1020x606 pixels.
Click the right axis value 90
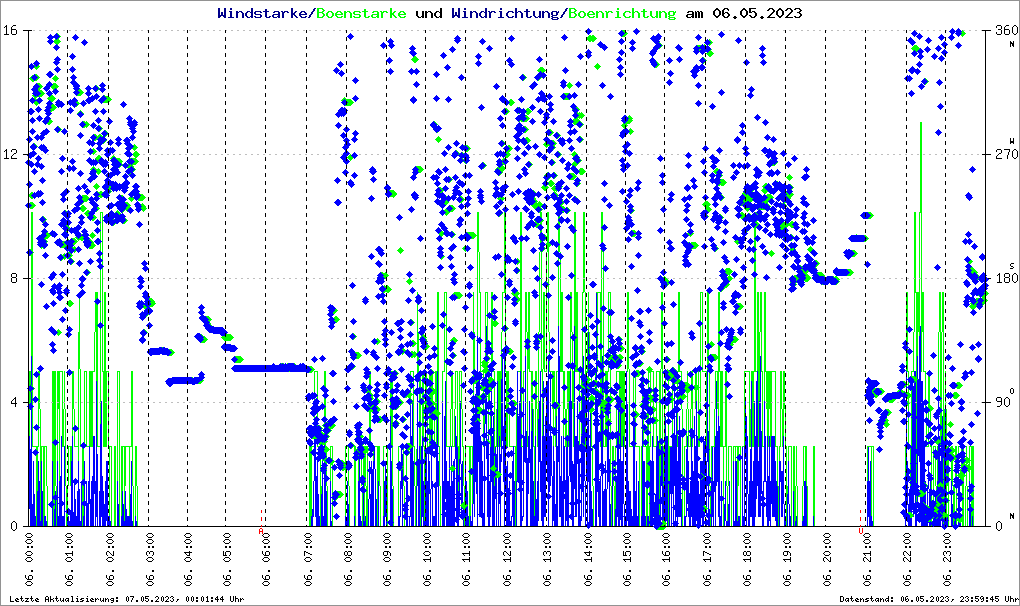click(1003, 402)
